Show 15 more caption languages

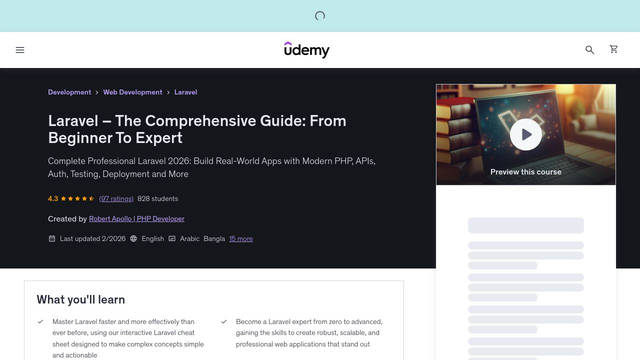[x=241, y=239]
